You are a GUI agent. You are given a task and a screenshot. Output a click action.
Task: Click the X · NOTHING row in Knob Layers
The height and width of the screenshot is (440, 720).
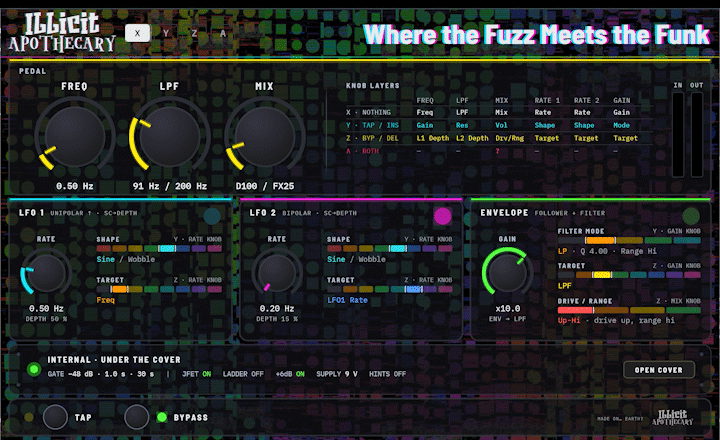[x=499, y=112]
